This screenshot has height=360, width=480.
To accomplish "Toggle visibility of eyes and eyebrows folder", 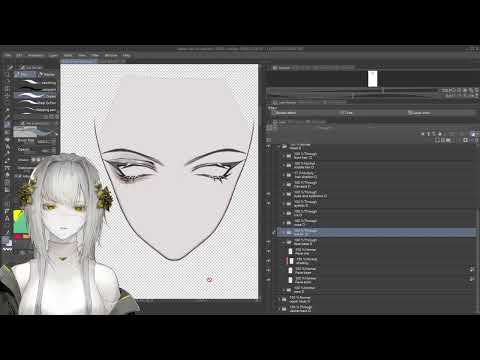I will [269, 194].
